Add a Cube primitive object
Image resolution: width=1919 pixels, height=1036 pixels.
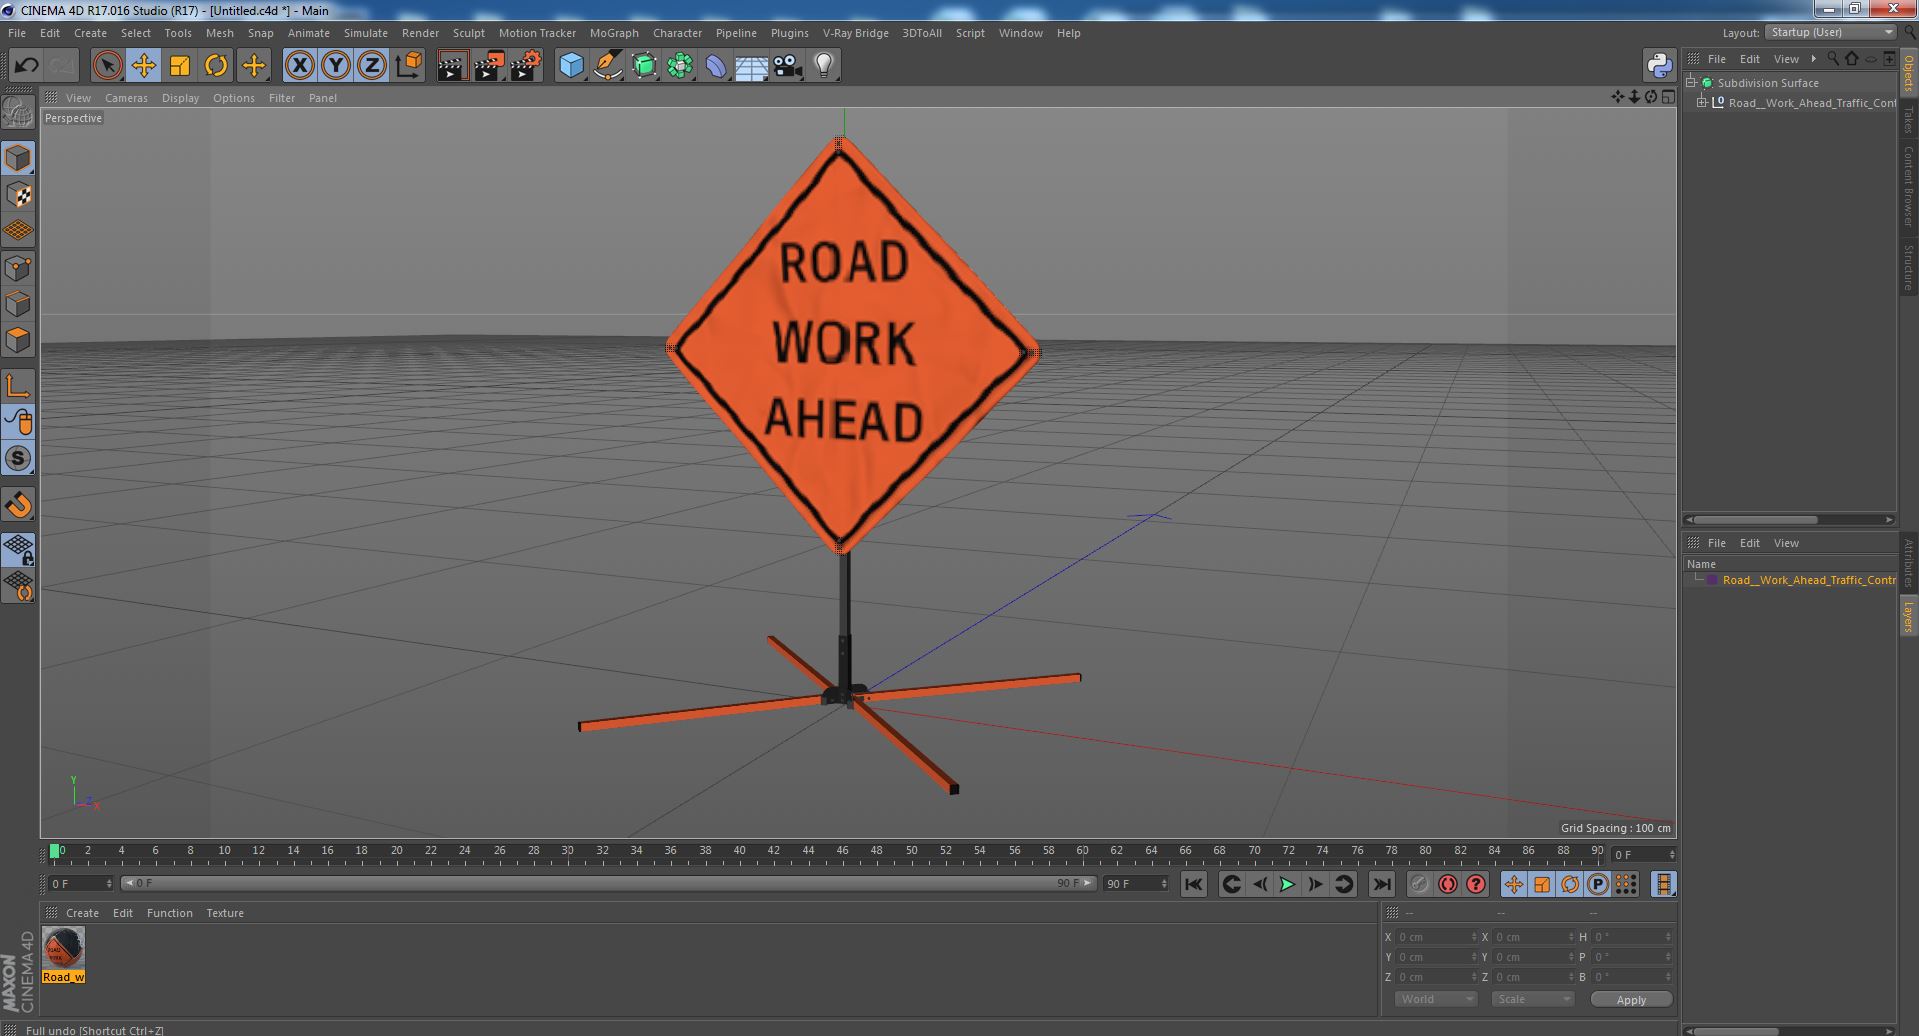tap(571, 66)
